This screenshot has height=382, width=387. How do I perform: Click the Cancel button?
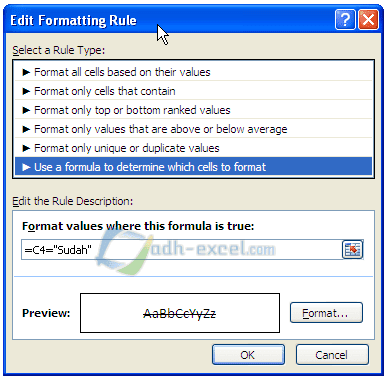332,355
